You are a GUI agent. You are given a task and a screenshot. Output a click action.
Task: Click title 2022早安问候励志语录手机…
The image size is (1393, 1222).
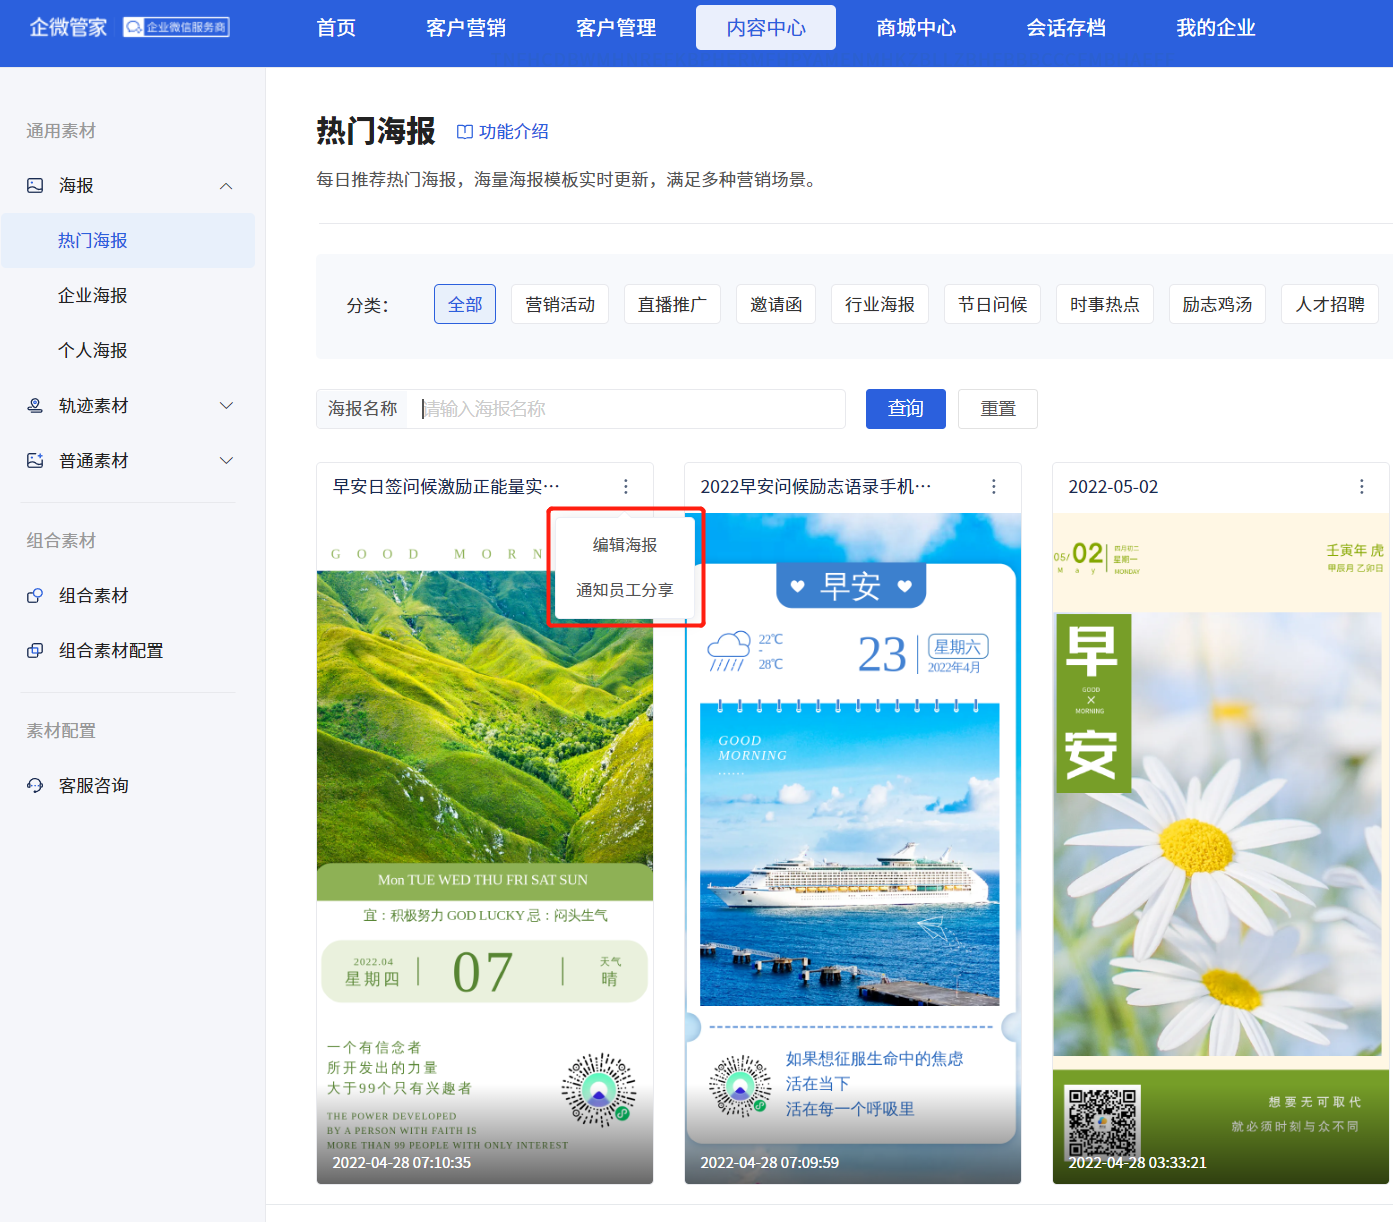coord(816,486)
